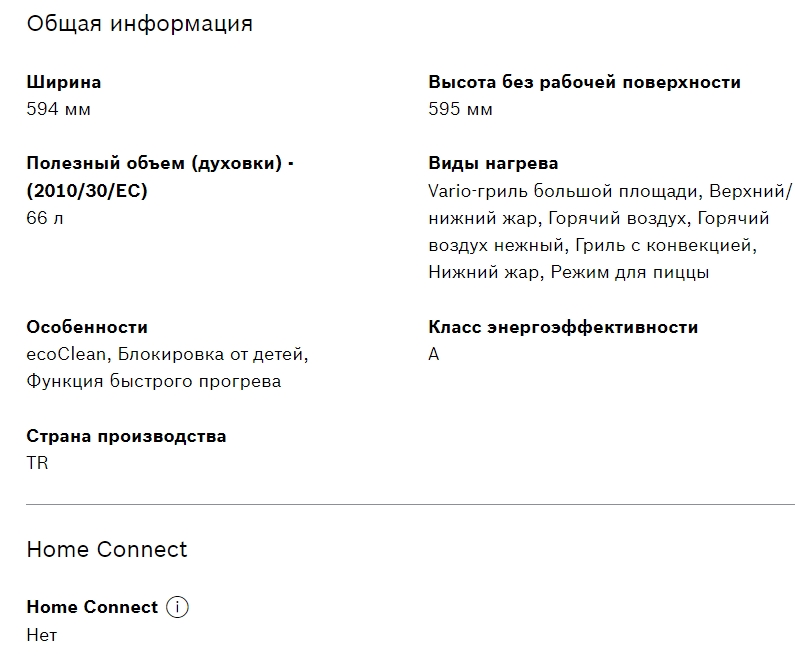Select the 'Класс энергоэффективности' label
Viewport: 795px width, 659px height.
coord(563,327)
